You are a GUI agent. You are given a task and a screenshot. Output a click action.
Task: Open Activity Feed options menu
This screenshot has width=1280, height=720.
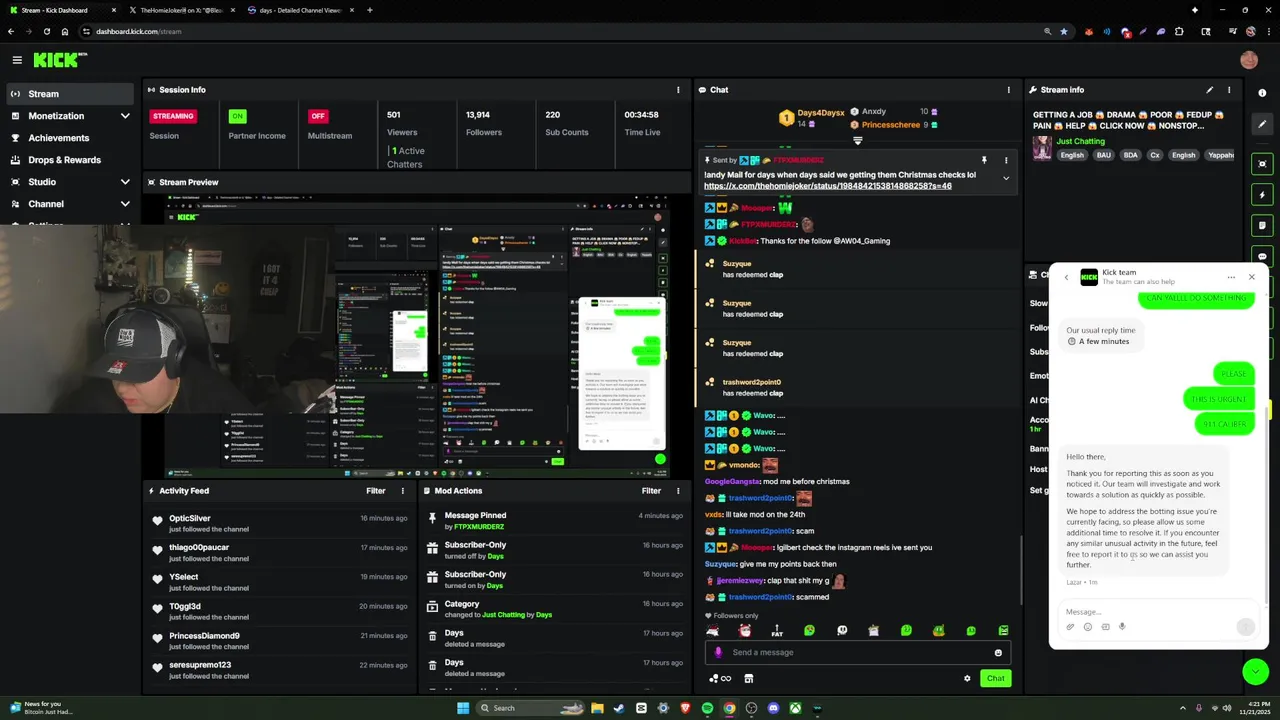point(403,491)
